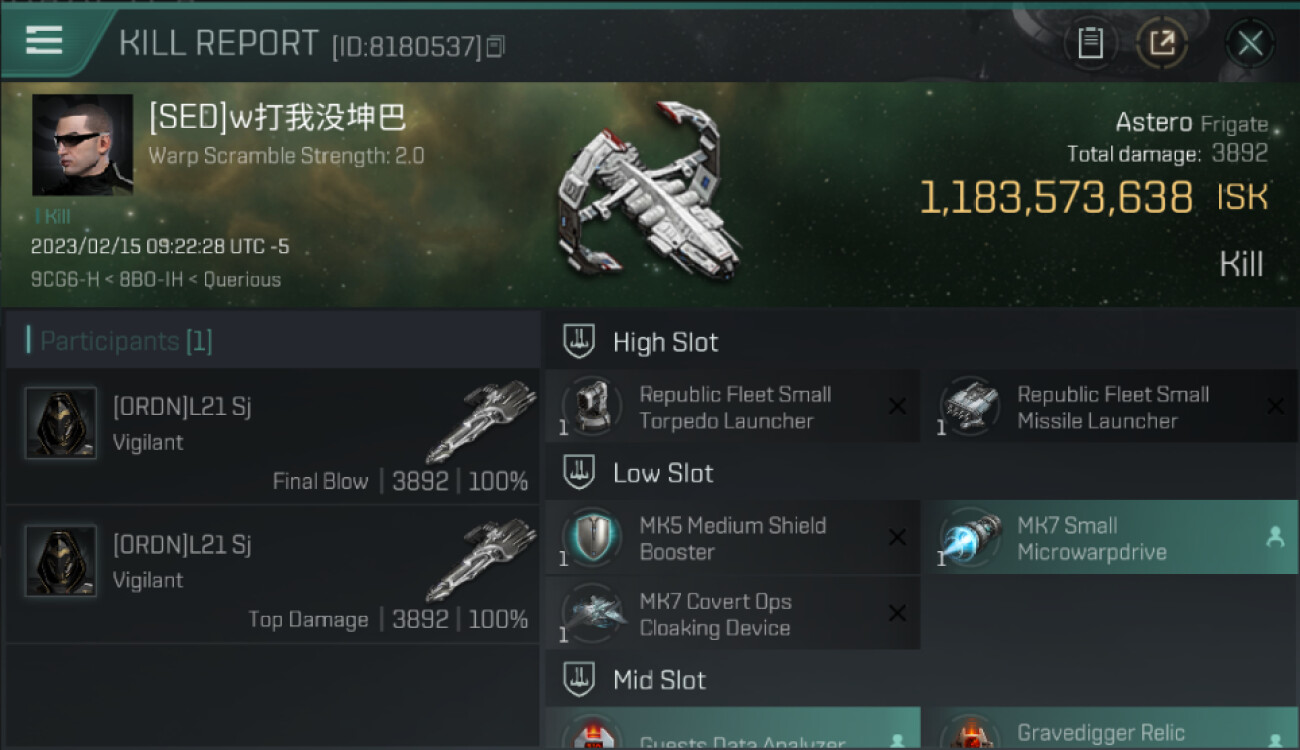Select the MK7 Covert Ops Cloaking Device icon

[592, 614]
